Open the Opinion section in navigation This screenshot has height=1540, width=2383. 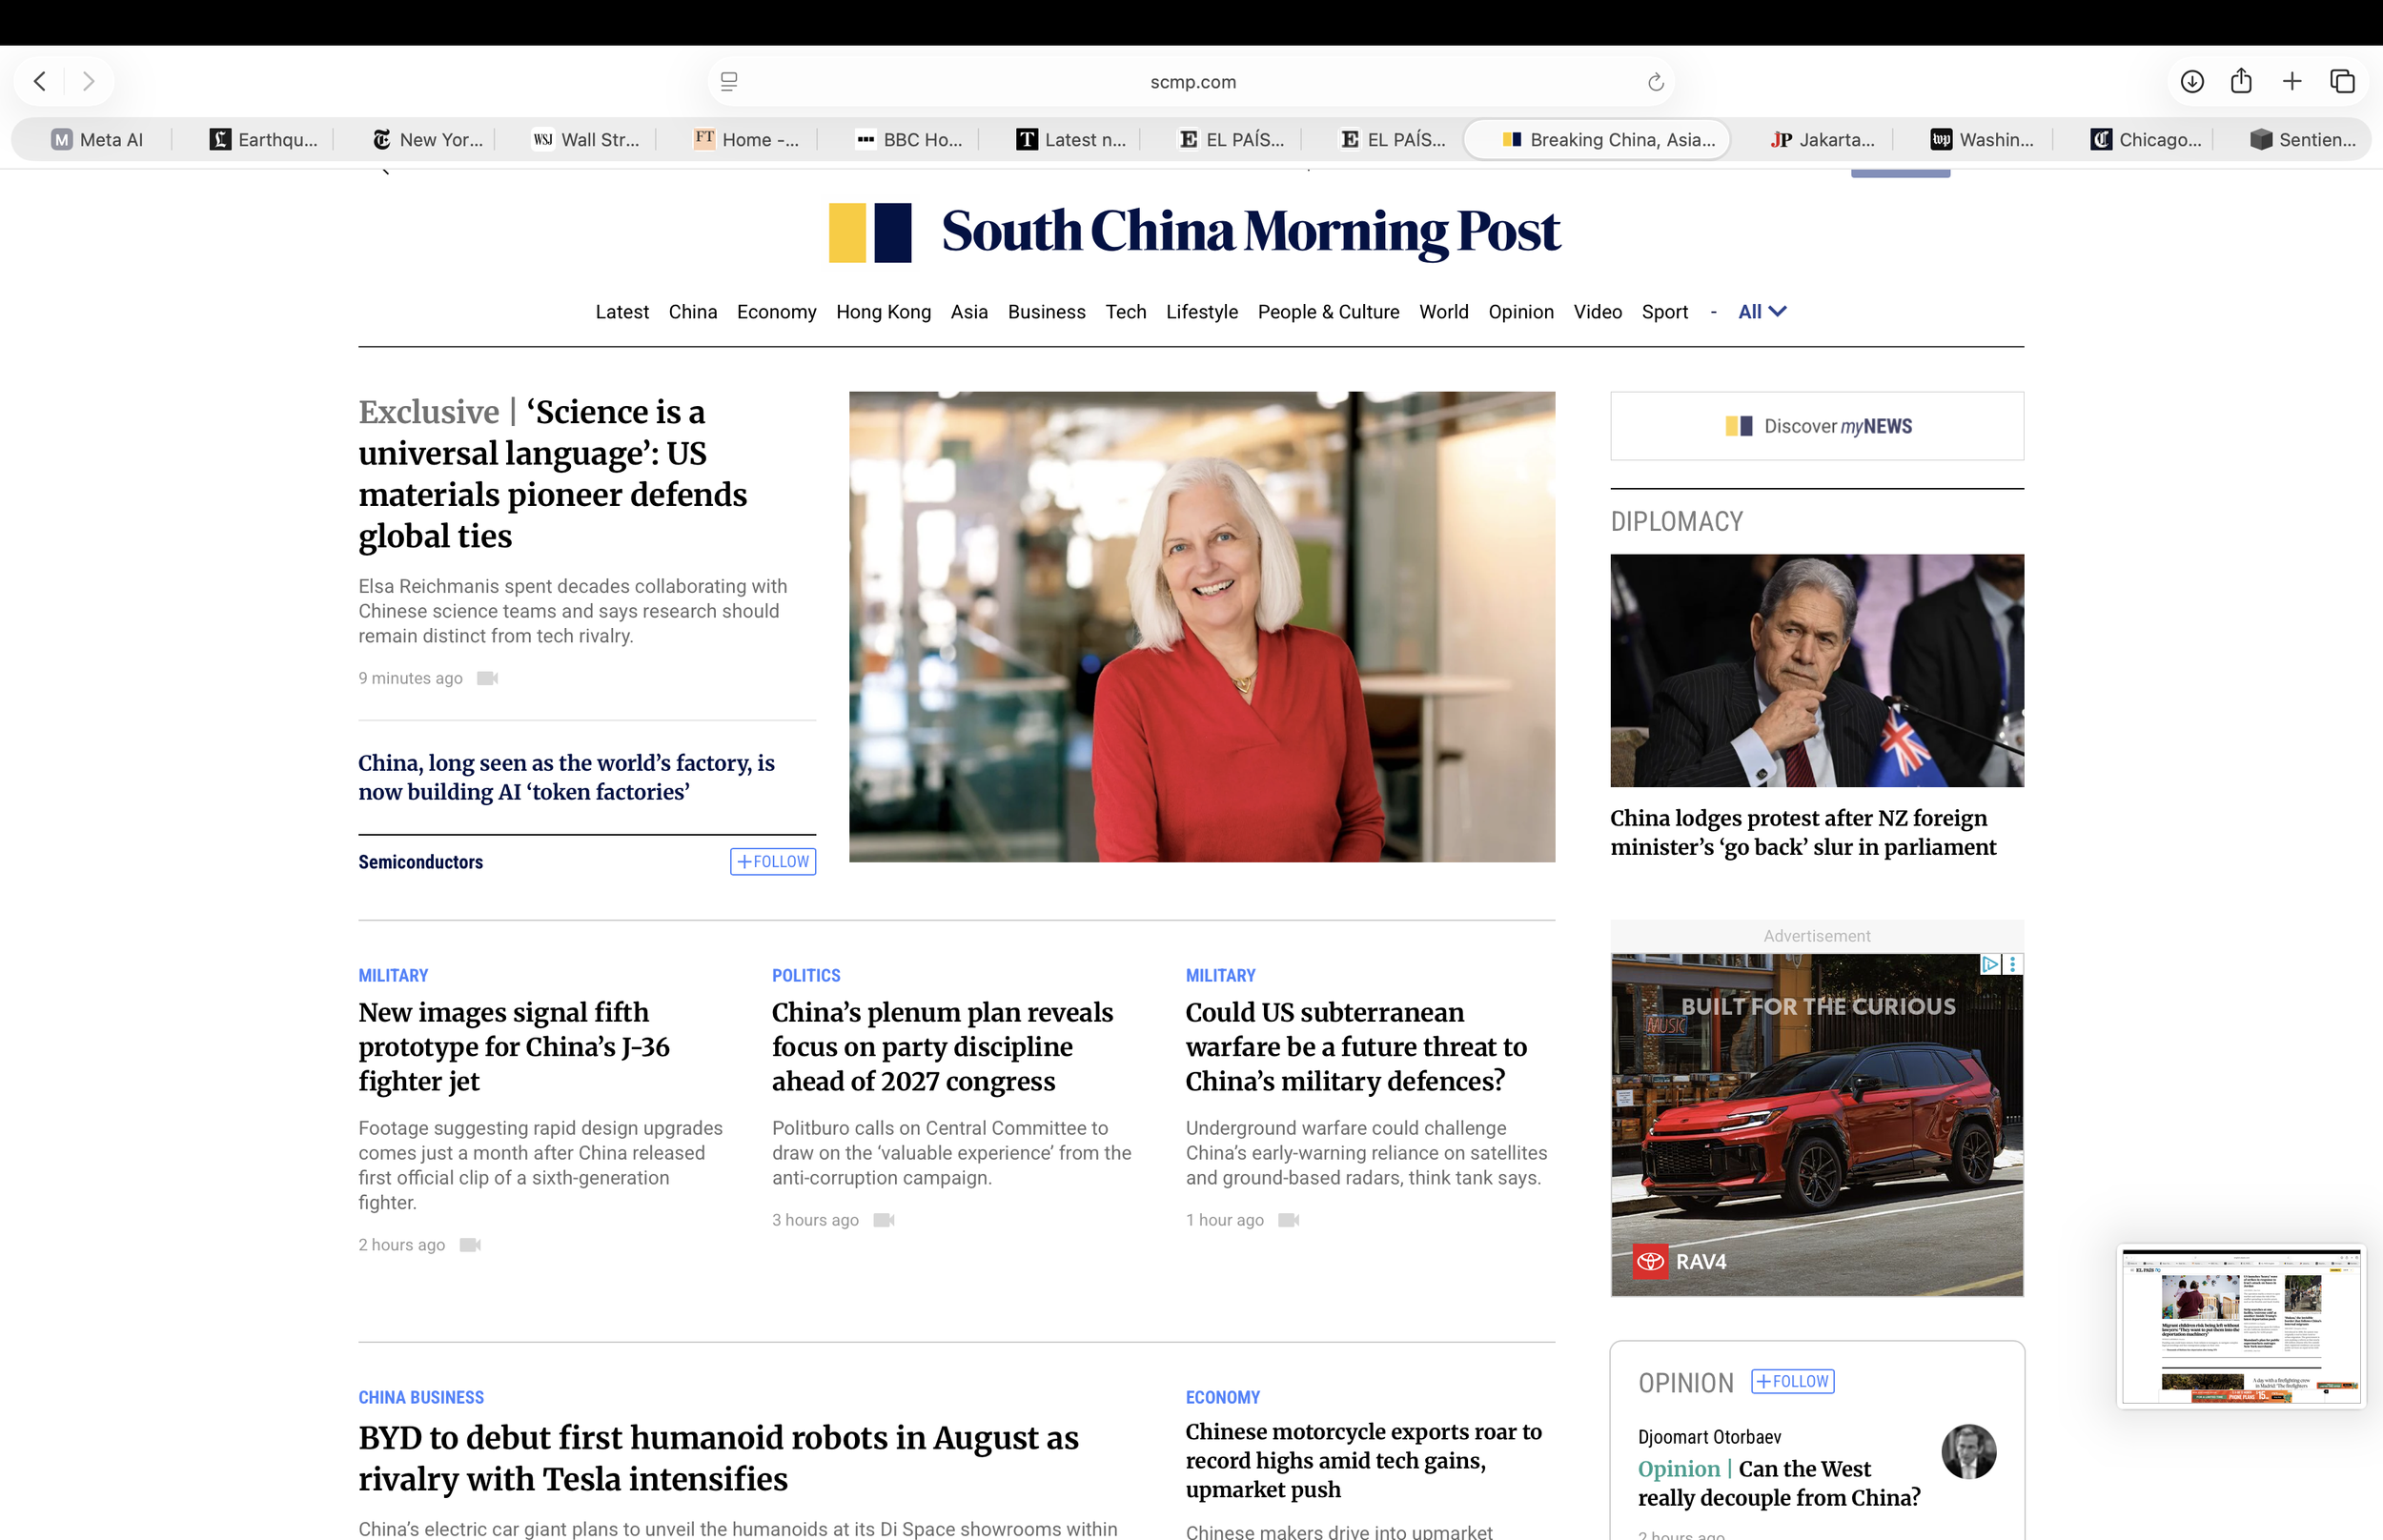(1521, 312)
